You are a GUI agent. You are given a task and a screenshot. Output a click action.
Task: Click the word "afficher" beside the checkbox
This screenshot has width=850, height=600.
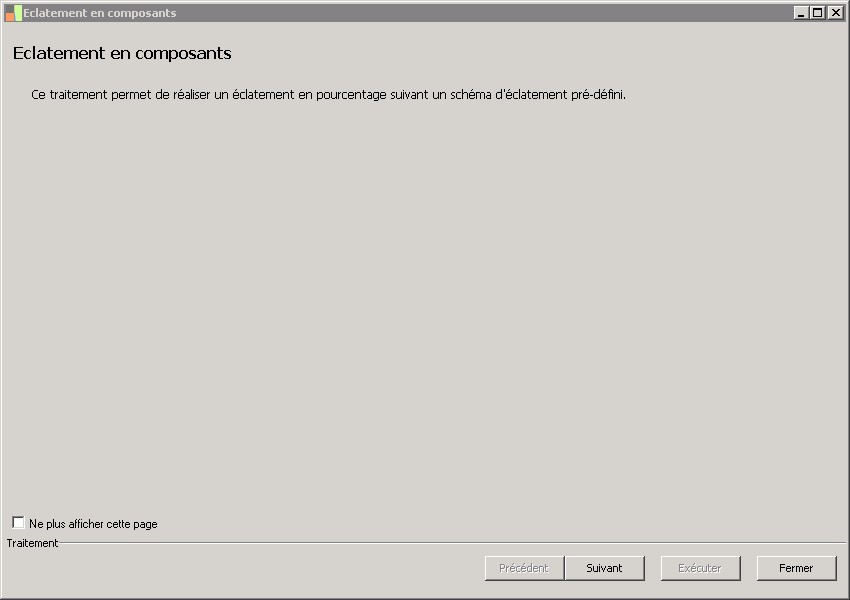[x=86, y=524]
